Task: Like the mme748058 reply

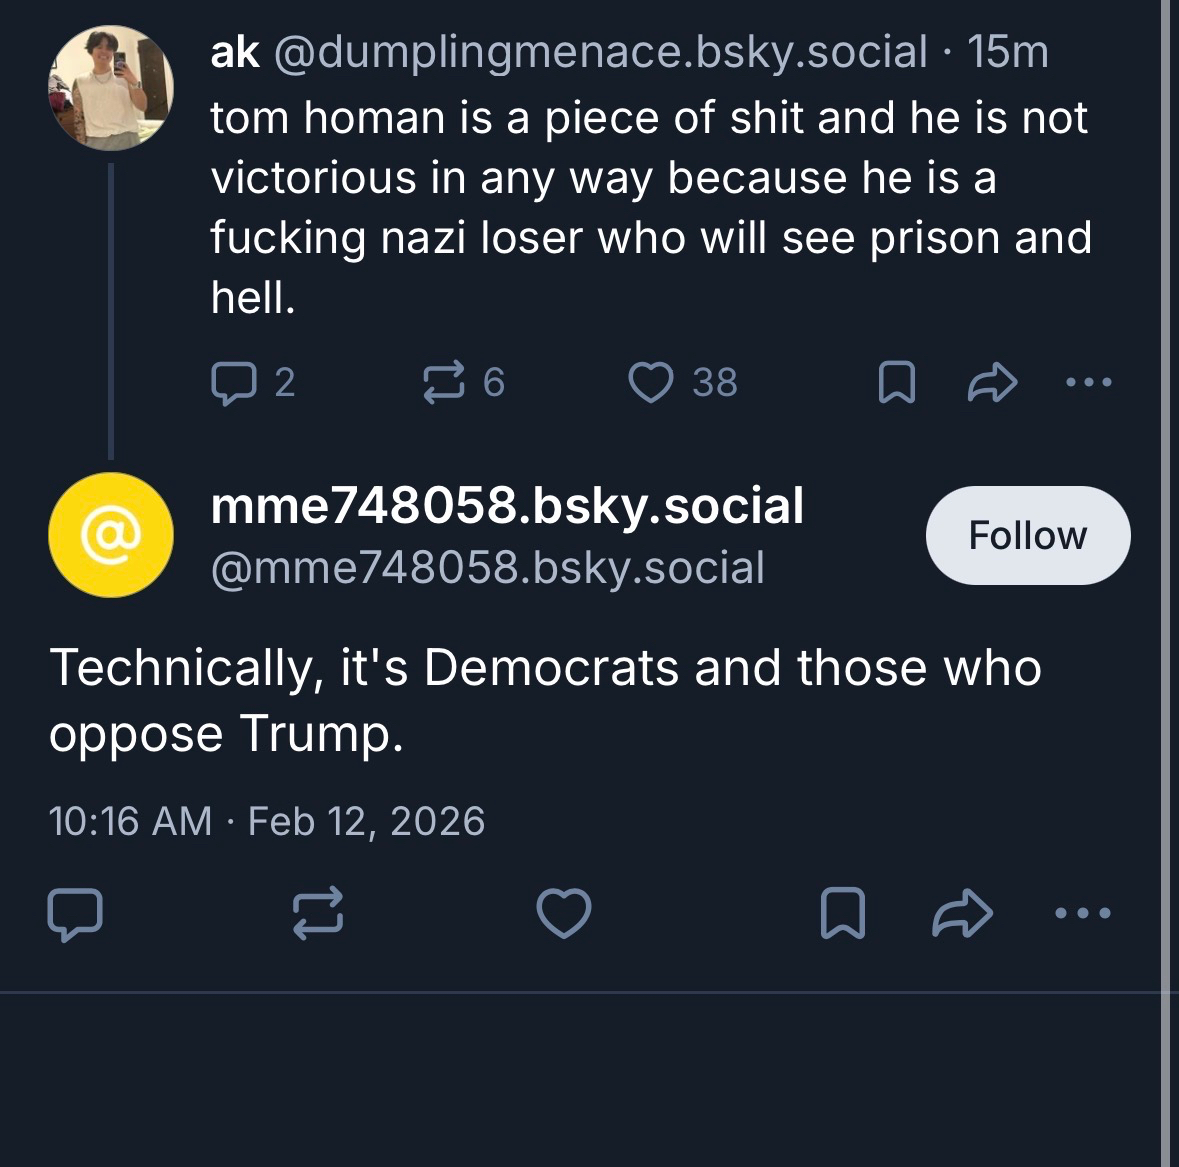Action: (564, 914)
